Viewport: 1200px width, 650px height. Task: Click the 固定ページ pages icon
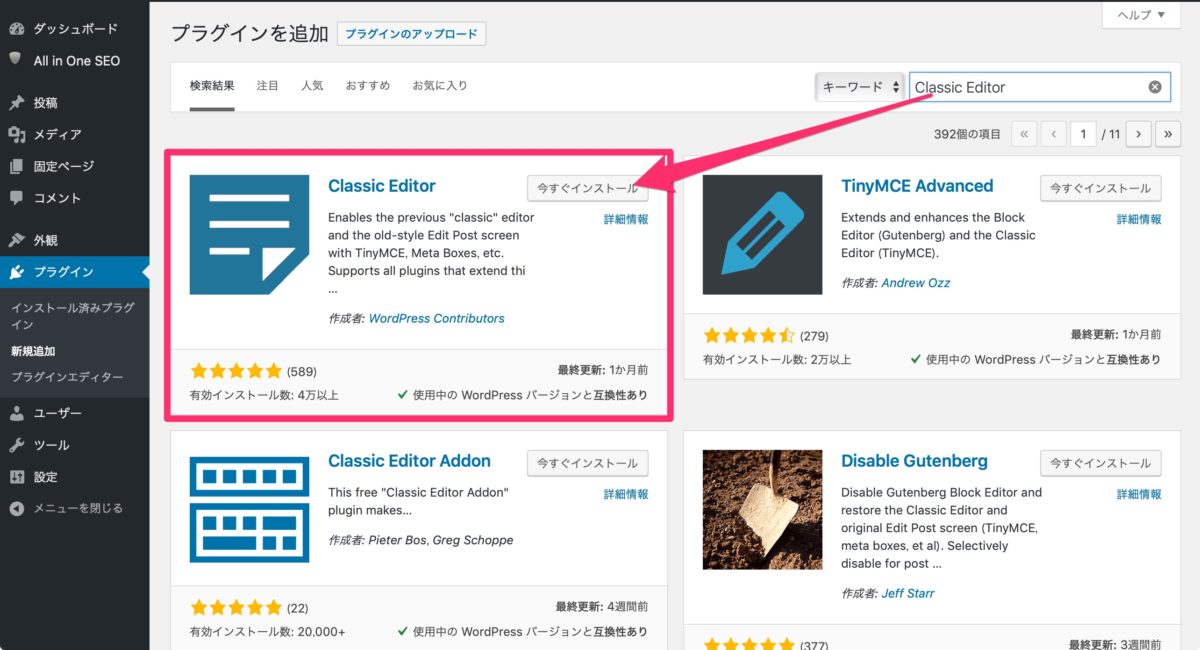(x=16, y=166)
